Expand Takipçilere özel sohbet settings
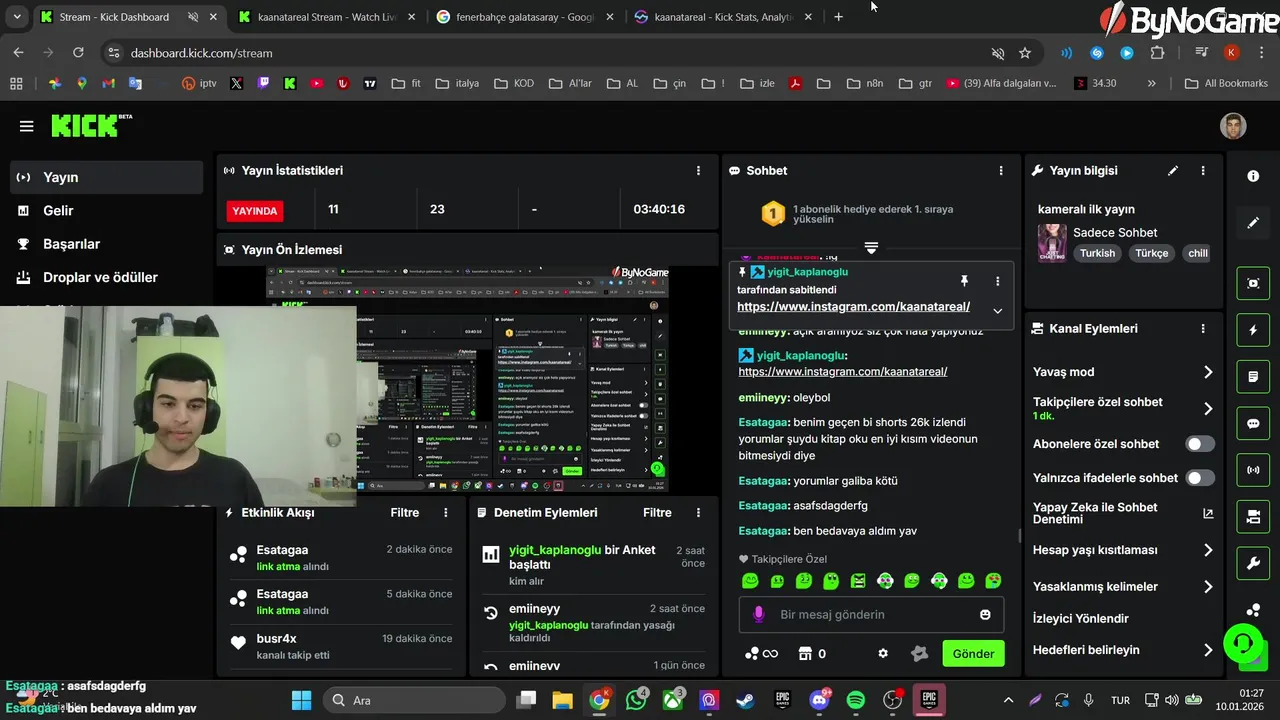The image size is (1280, 720). coord(1208,408)
